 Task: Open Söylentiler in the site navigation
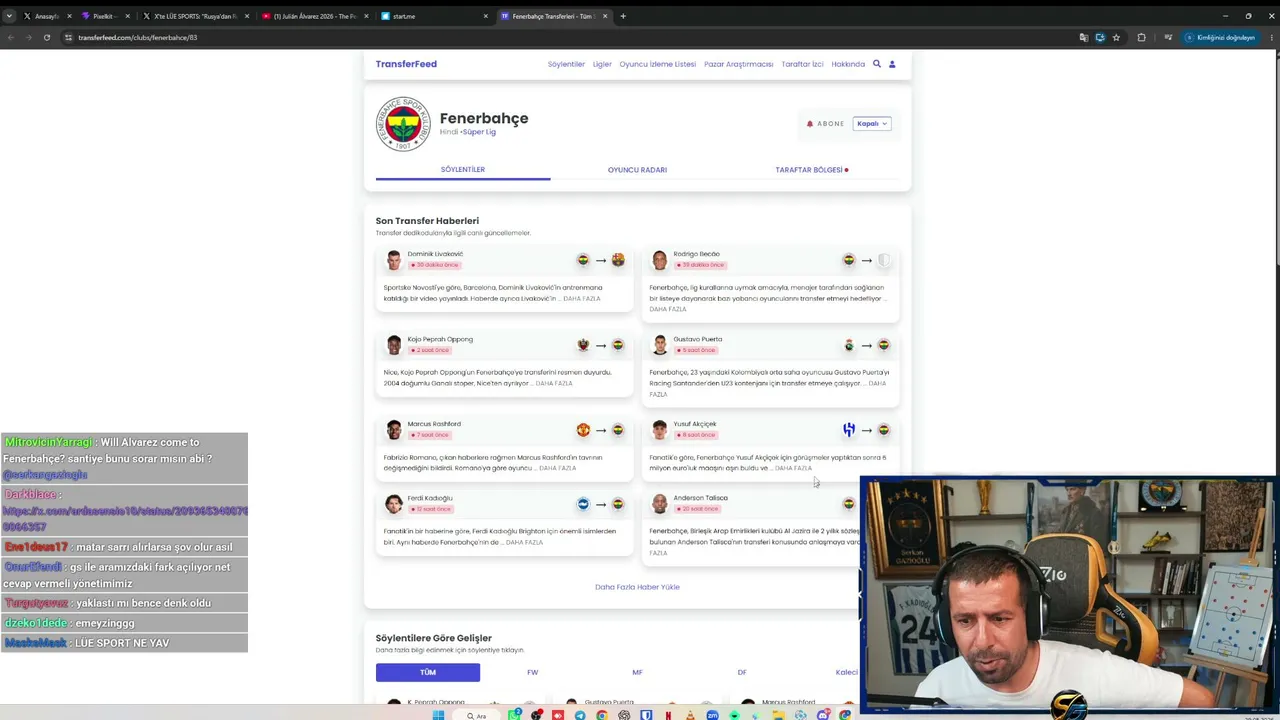[566, 64]
